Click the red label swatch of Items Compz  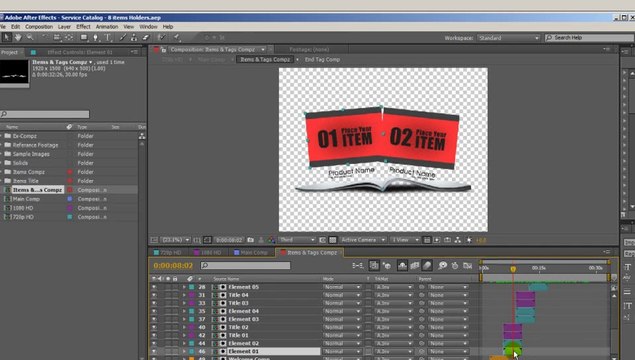point(70,172)
